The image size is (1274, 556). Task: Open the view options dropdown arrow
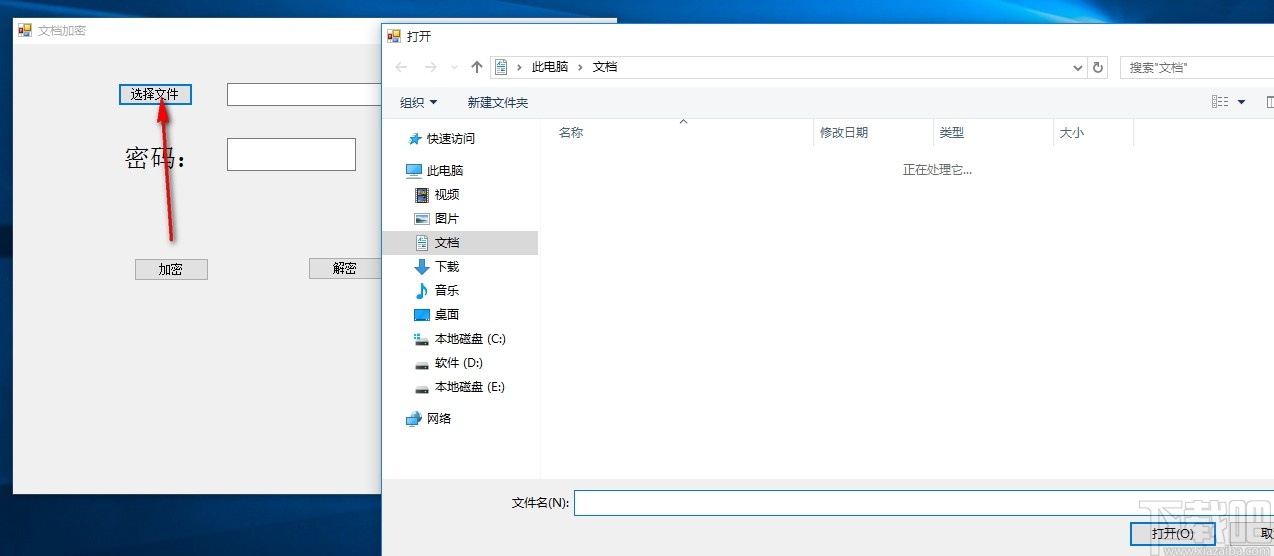[x=1242, y=102]
